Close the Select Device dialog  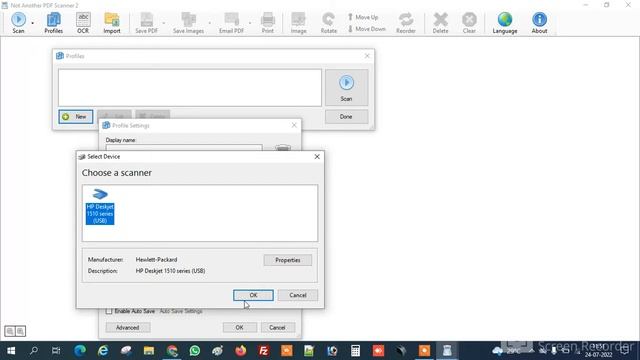coord(317,157)
